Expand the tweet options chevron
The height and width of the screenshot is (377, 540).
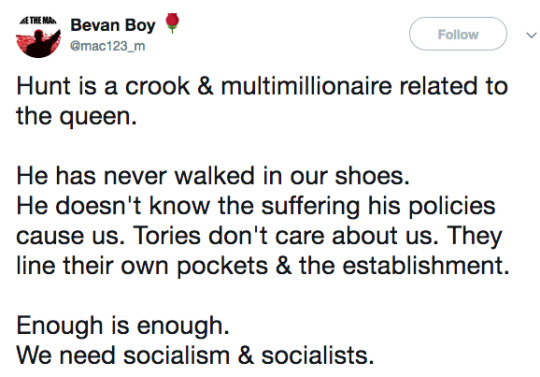(531, 35)
